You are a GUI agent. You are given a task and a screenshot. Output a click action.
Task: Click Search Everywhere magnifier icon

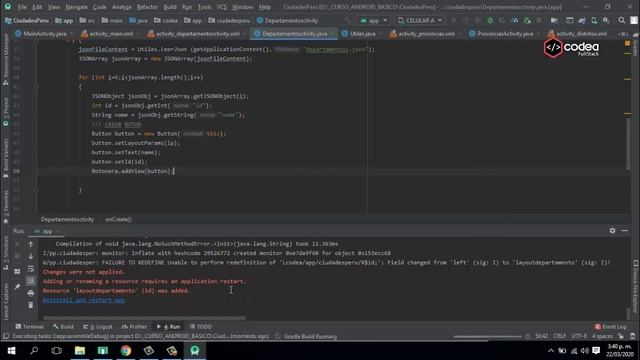622,20
